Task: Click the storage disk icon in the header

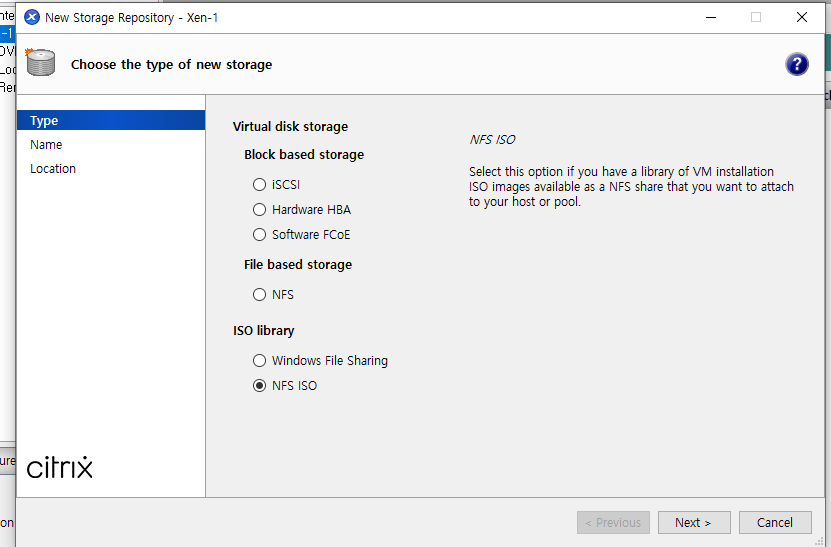Action: point(41,63)
